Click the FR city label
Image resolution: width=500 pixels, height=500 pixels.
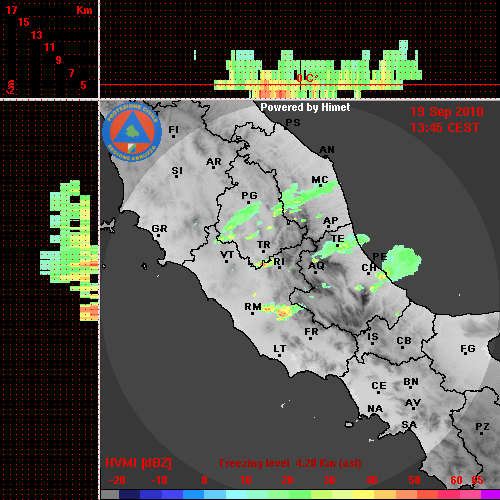311,332
